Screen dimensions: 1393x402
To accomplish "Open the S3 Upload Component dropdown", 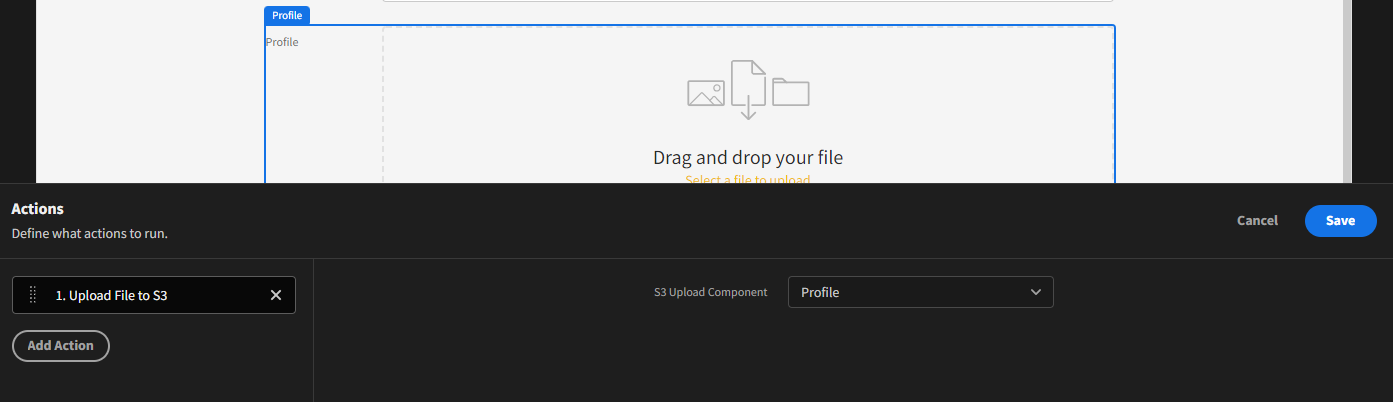I will click(x=920, y=292).
